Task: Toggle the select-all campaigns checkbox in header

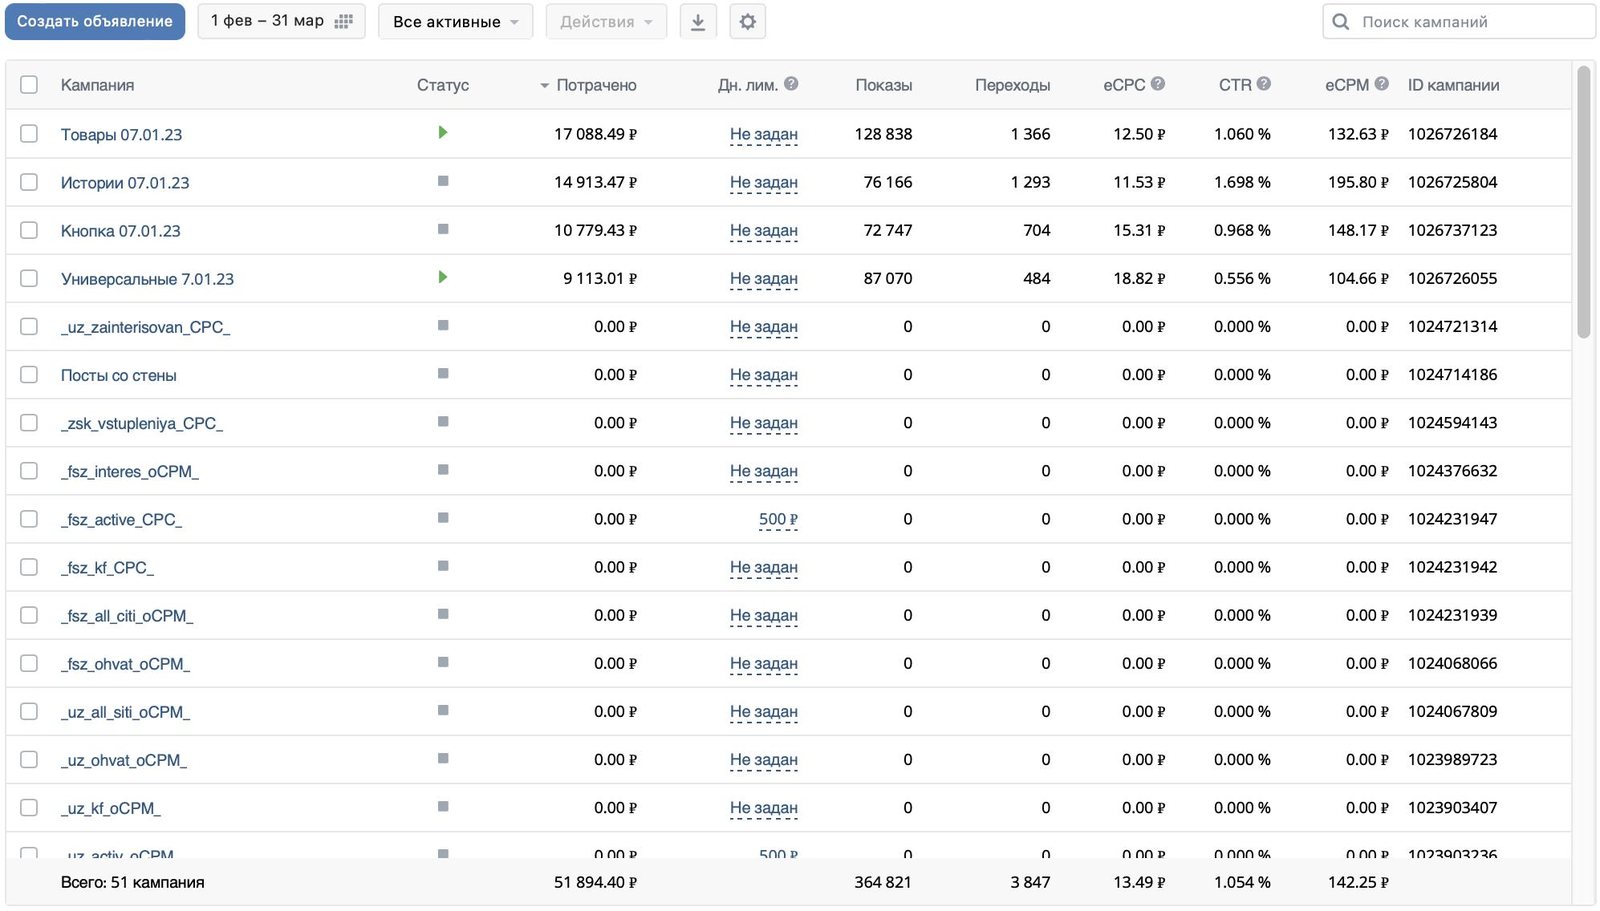Action: 29,85
